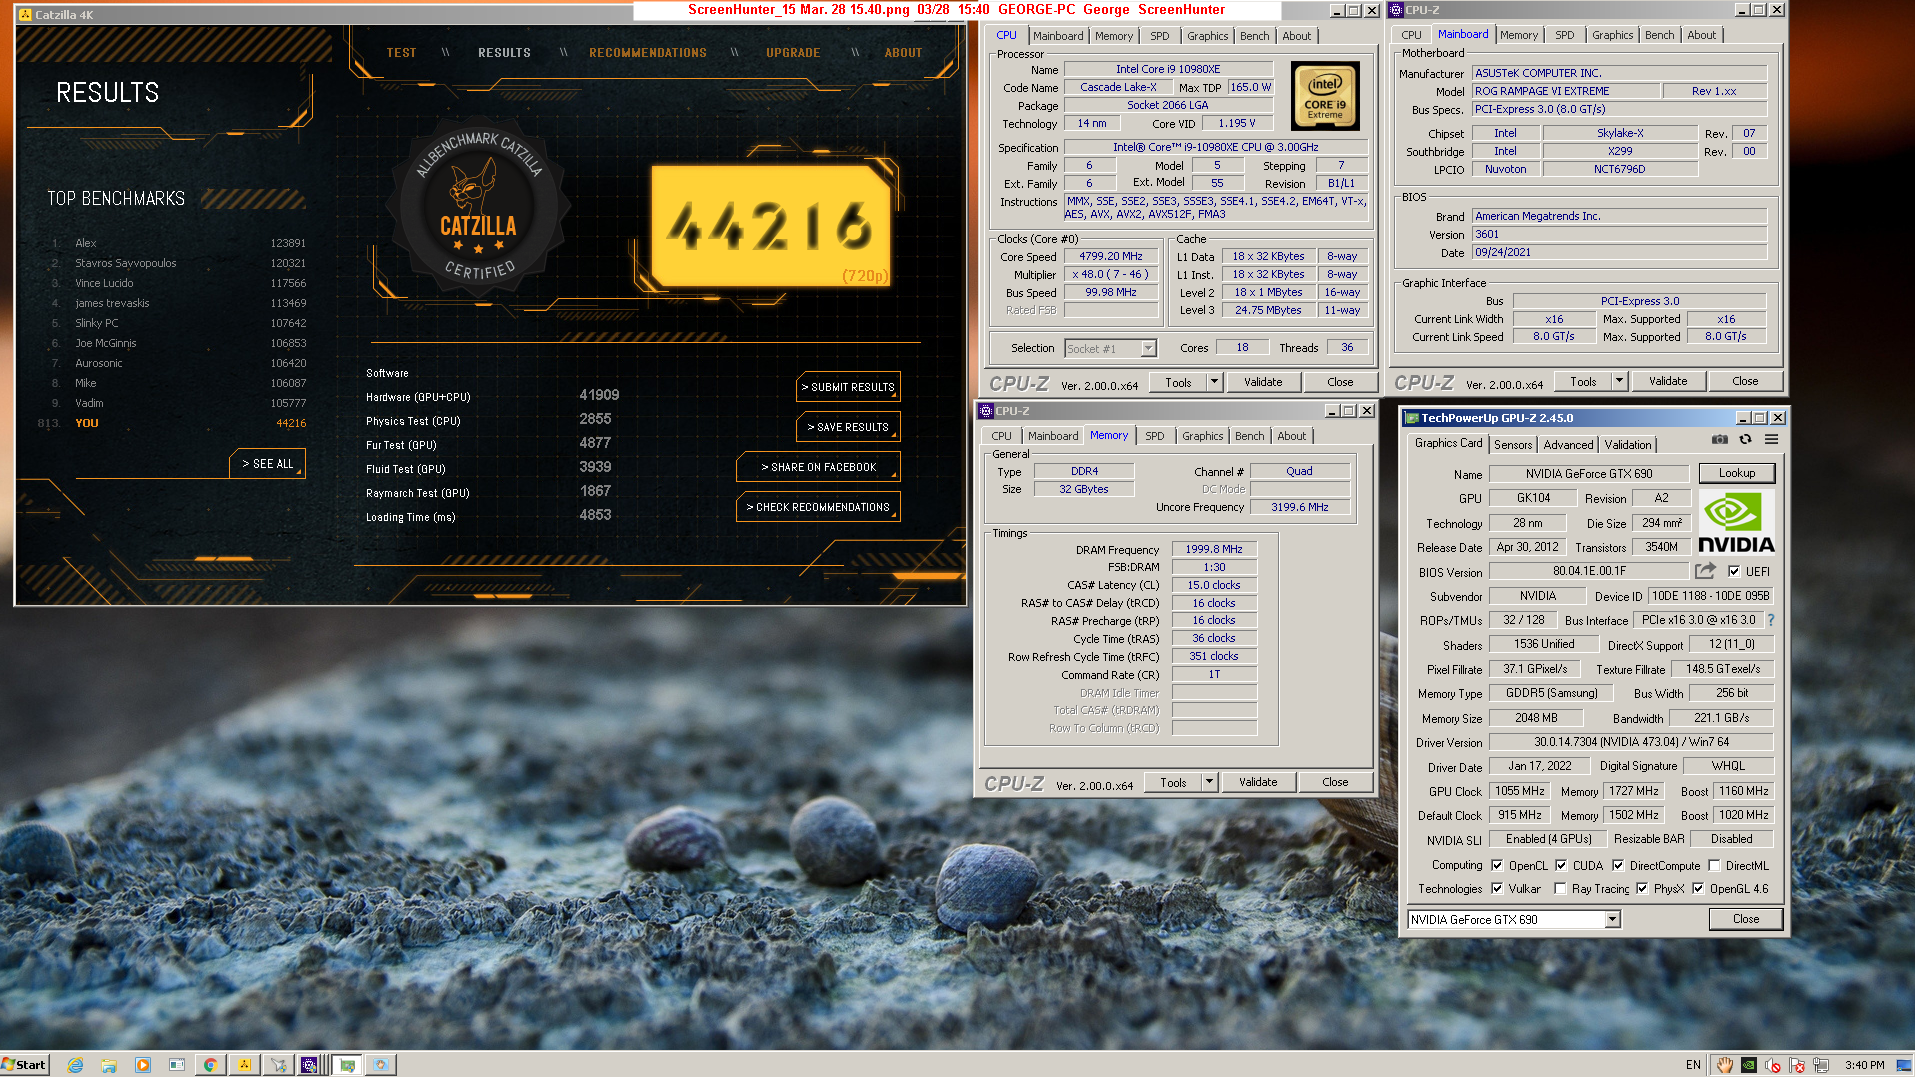Screen dimensions: 1915x1077
Task: Open the Advanced tab in GPU-Z
Action: [1568, 445]
